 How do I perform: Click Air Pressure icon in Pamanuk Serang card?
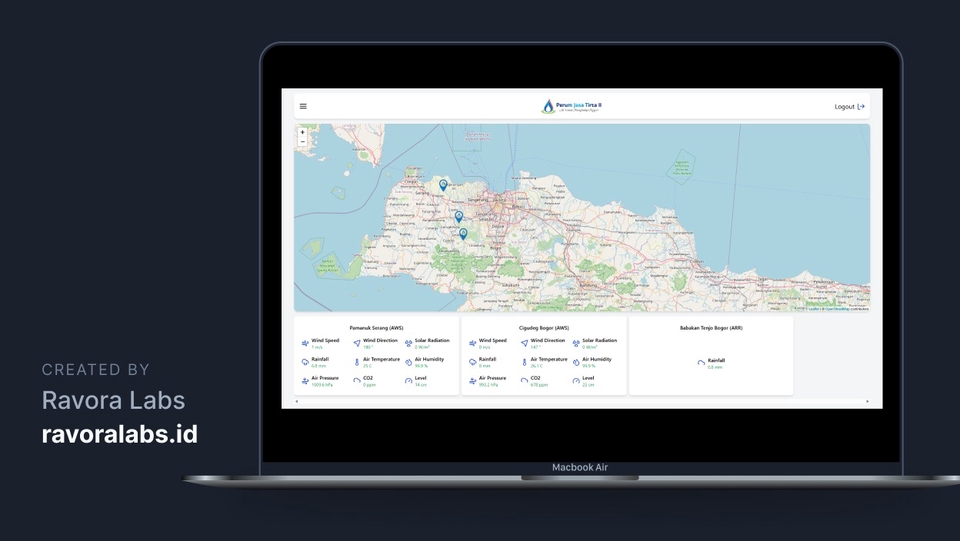305,381
